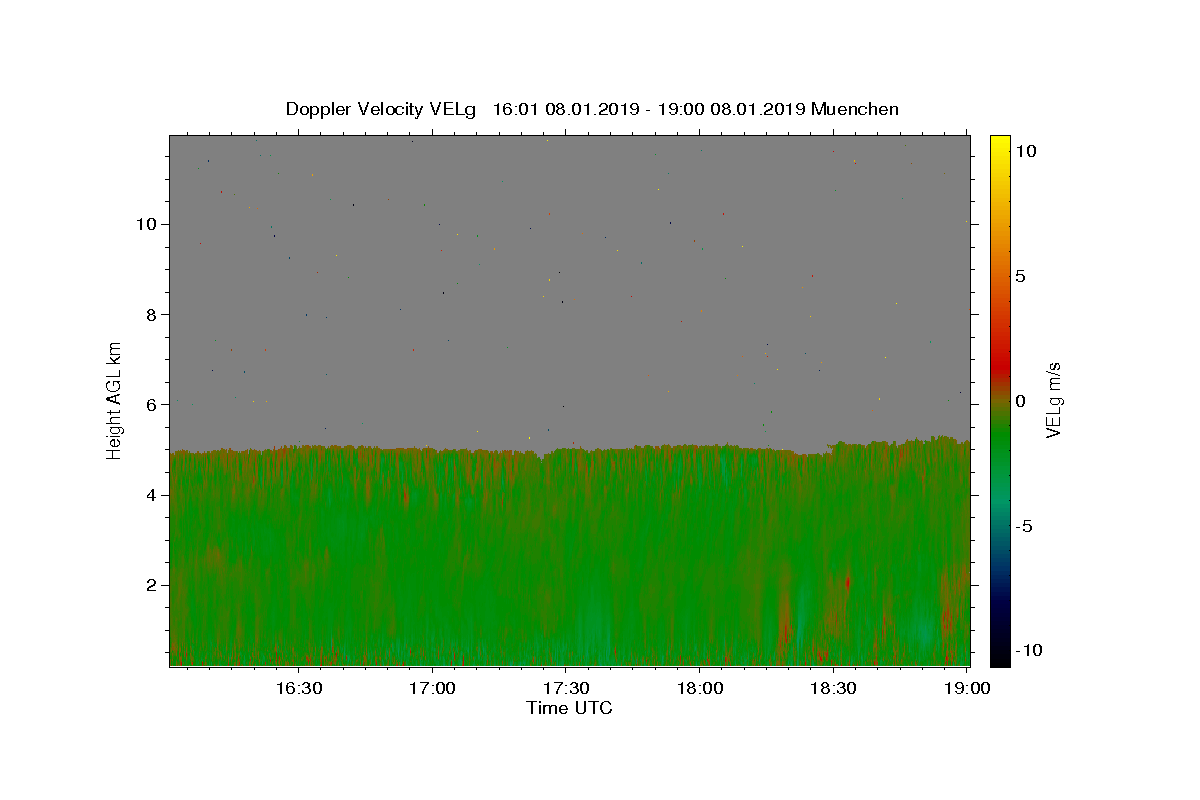Click the height axis label 10
1200x800 pixels.
[x=145, y=224]
